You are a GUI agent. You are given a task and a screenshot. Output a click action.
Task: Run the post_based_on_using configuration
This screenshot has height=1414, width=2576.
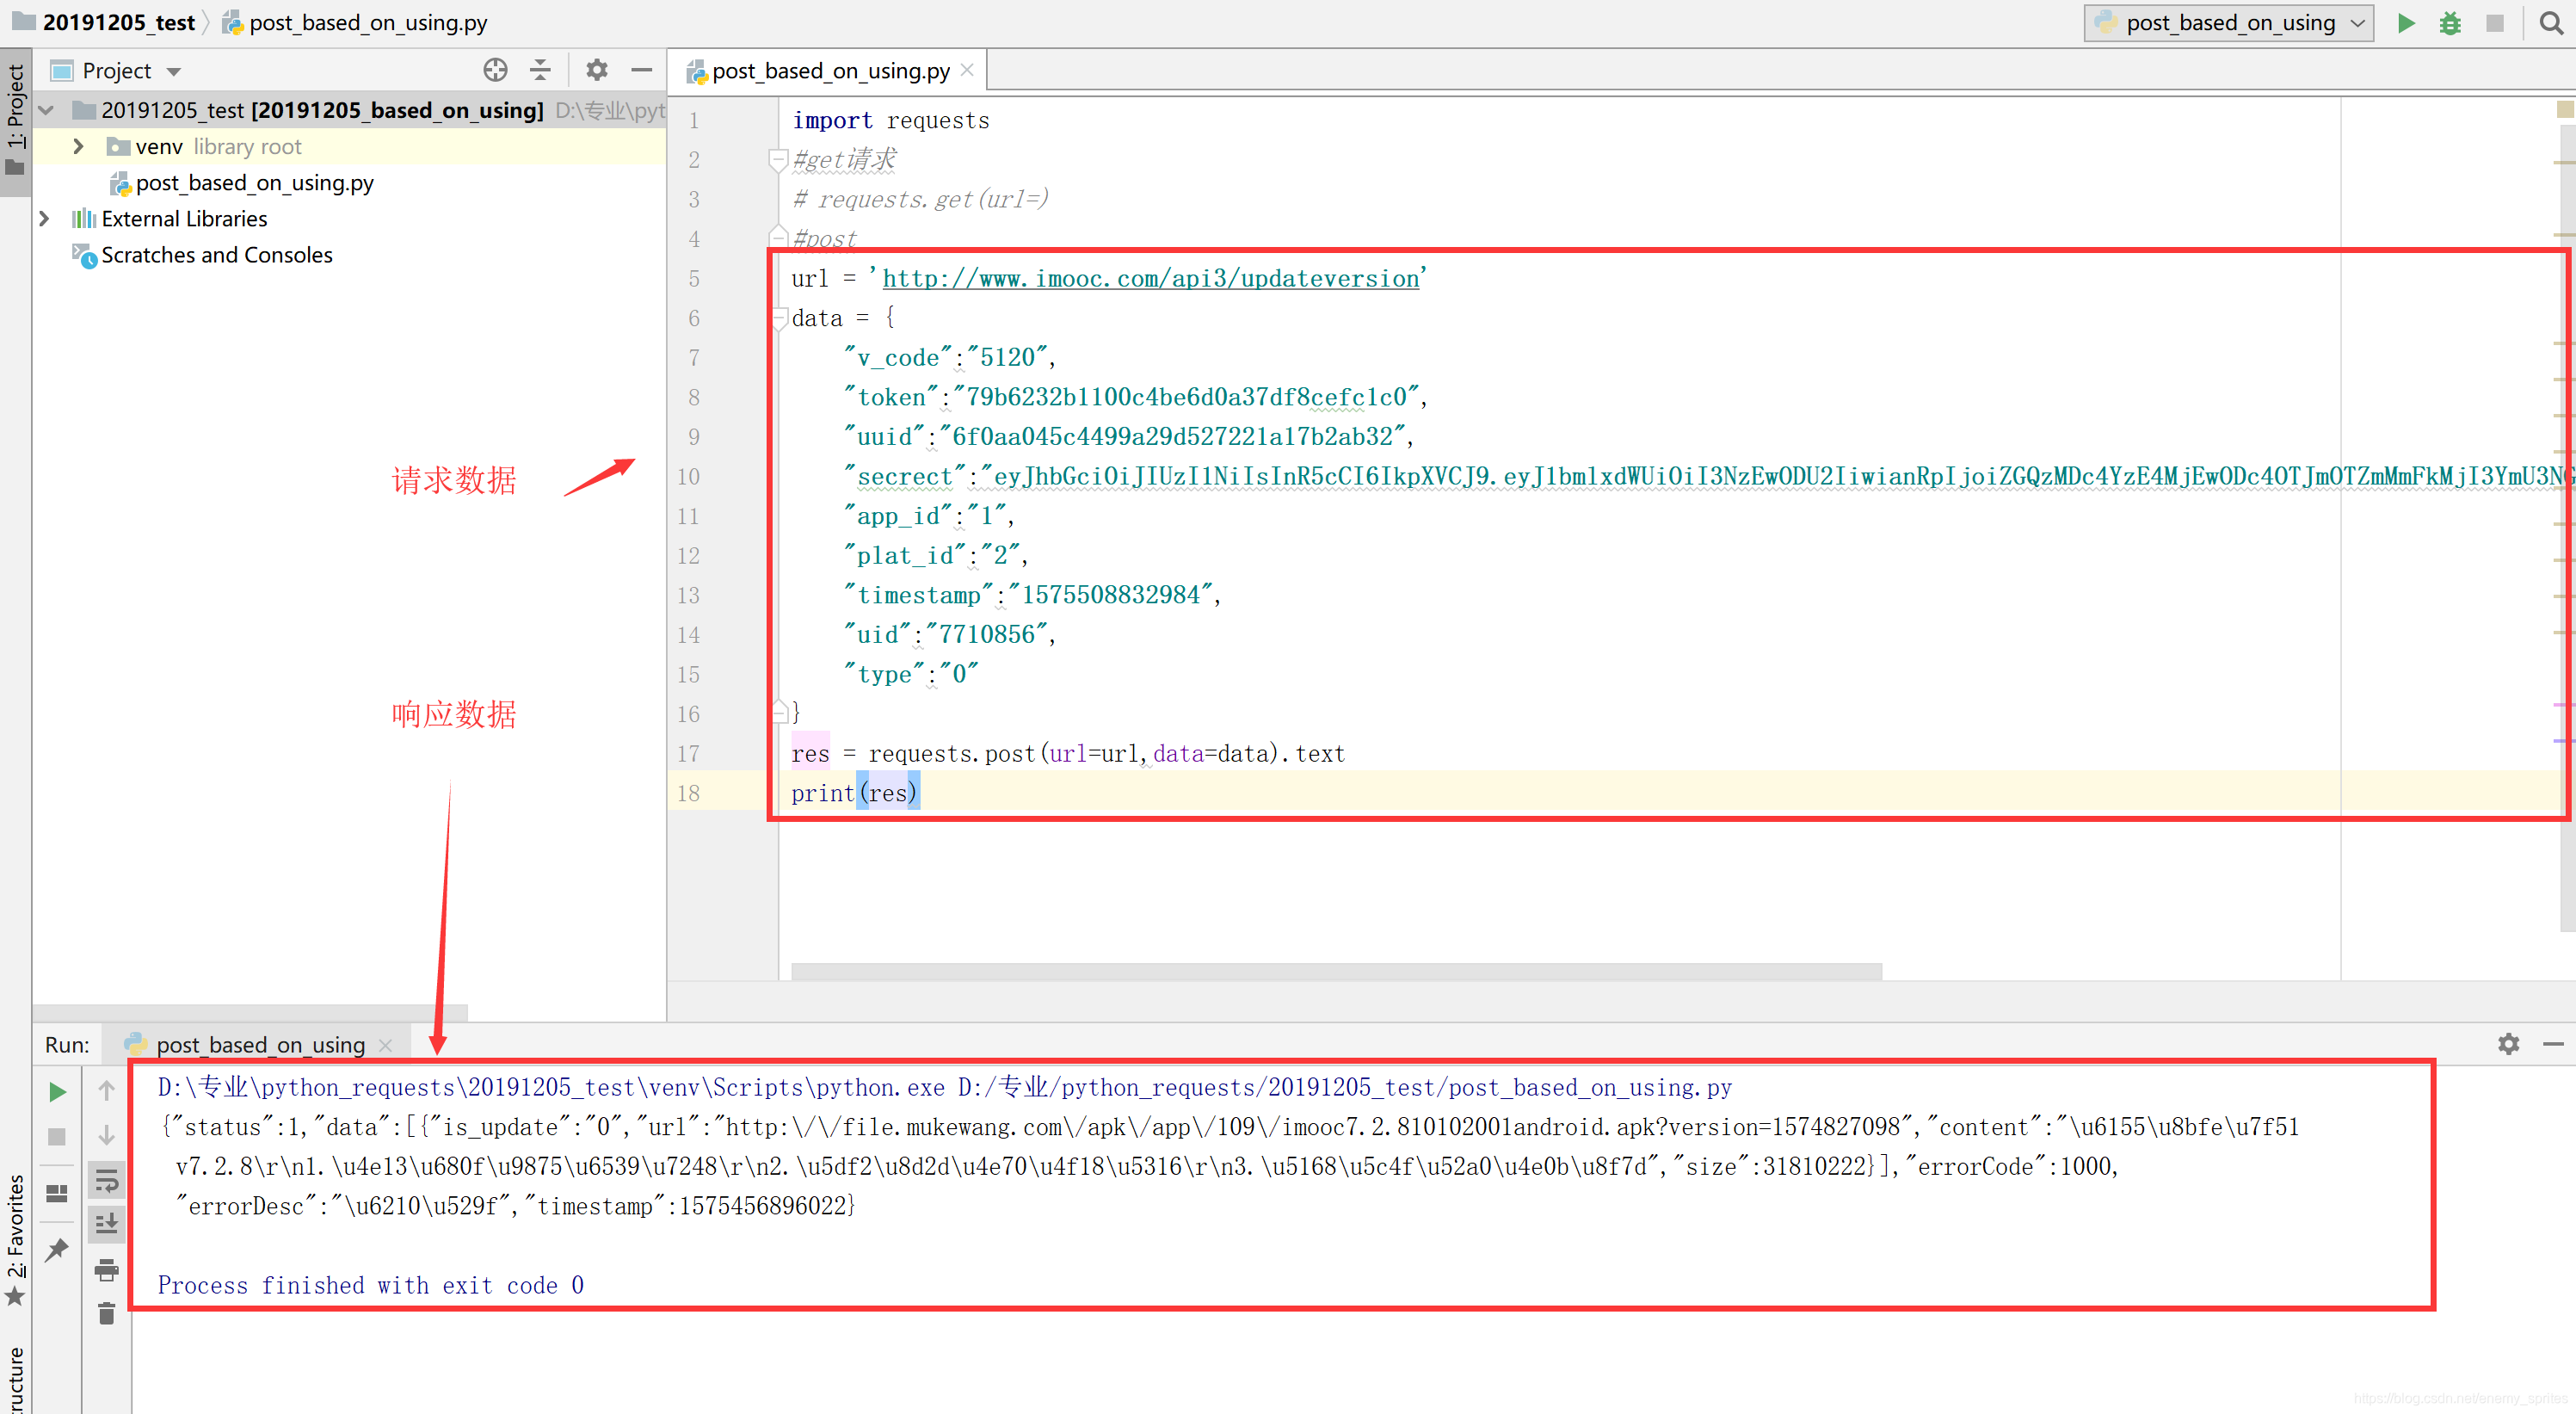click(2406, 23)
